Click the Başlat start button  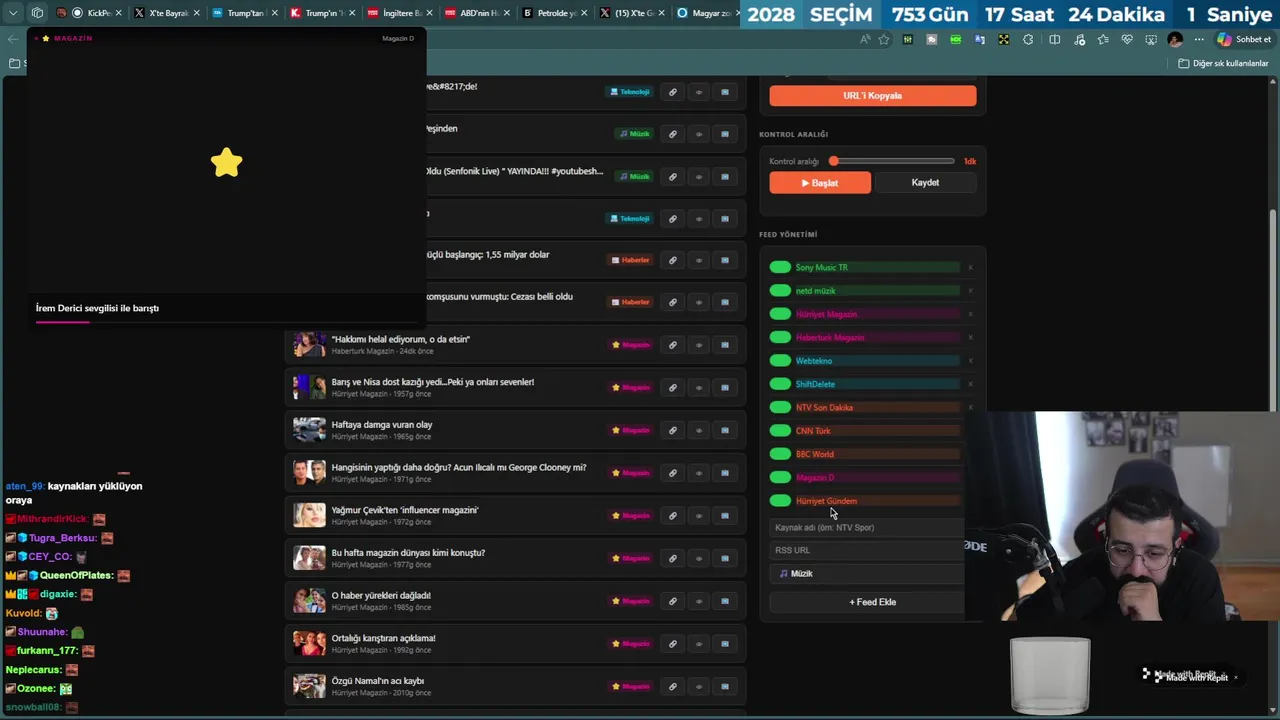click(820, 183)
